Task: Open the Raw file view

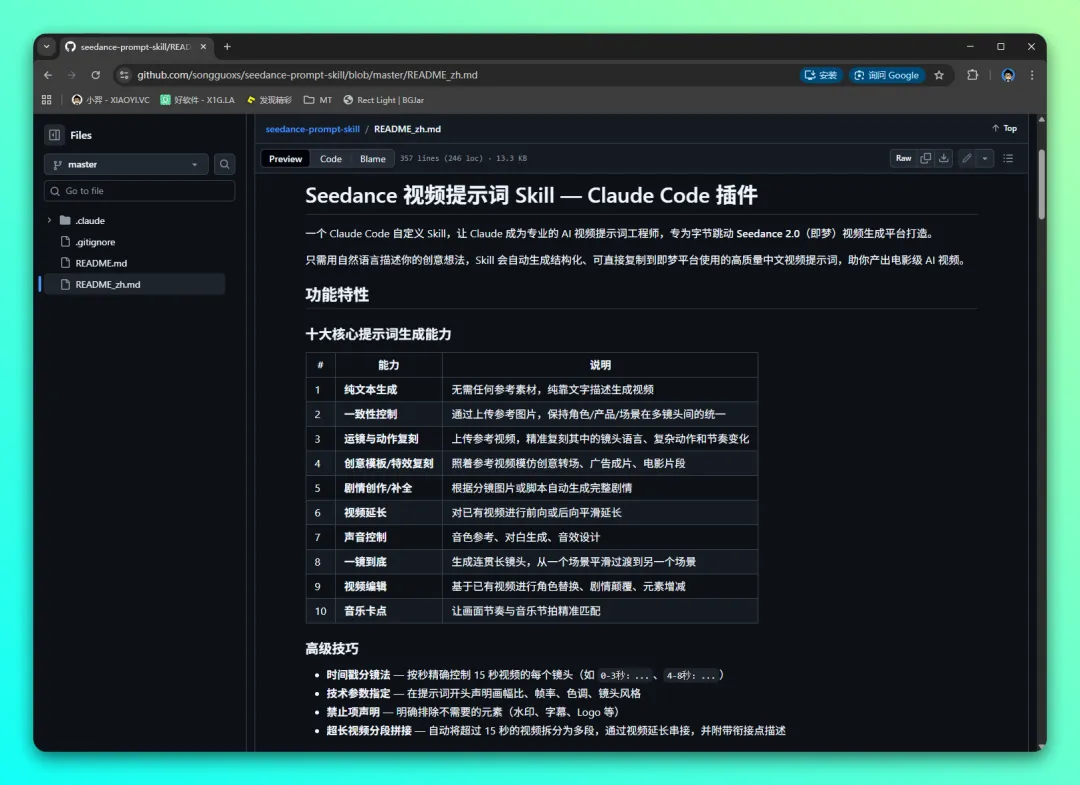Action: coord(903,158)
